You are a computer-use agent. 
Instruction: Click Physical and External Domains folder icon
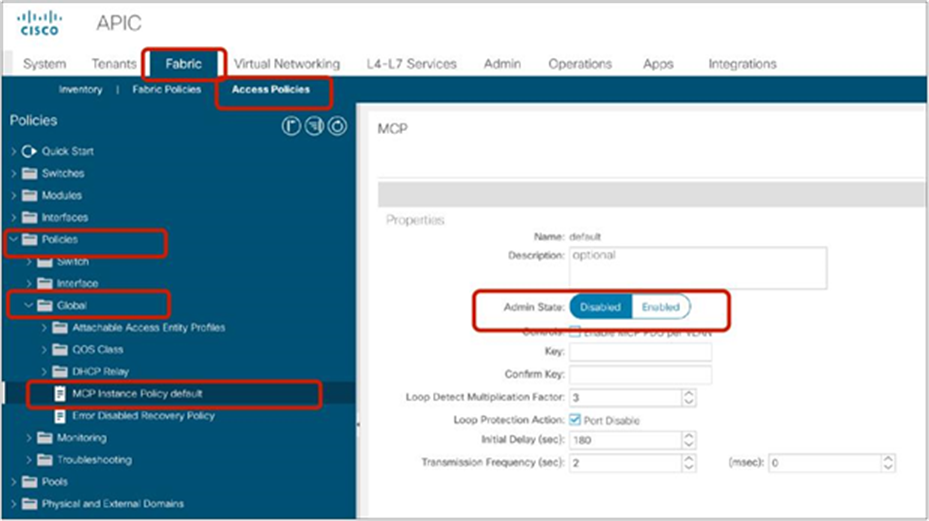click(29, 503)
